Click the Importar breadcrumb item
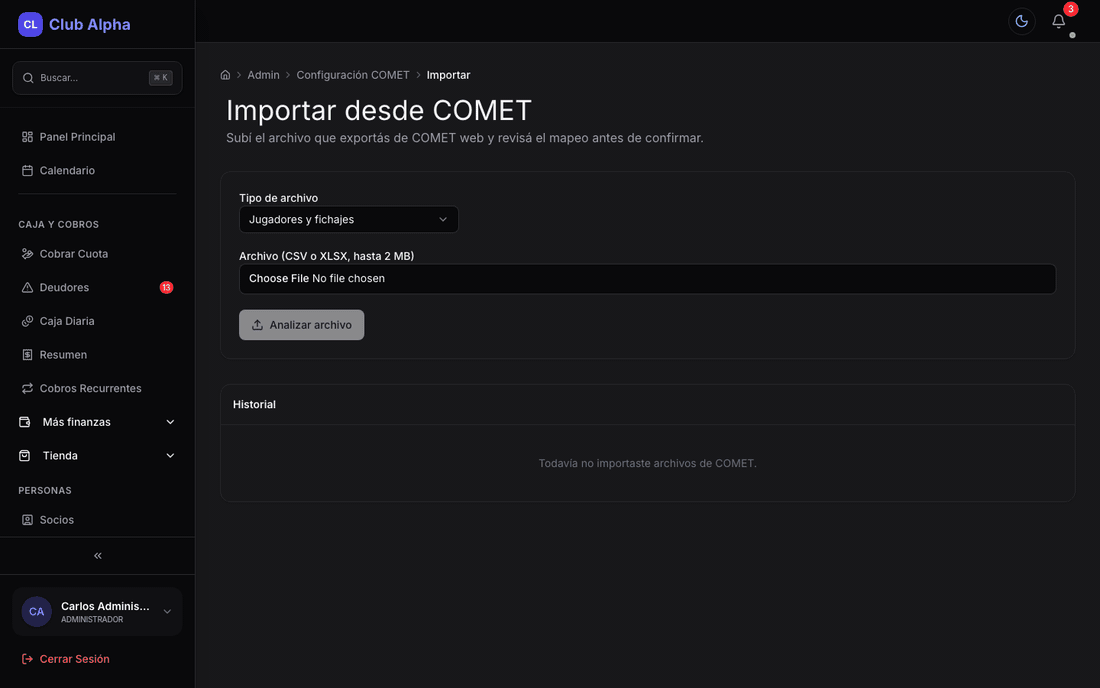The width and height of the screenshot is (1100, 688). tap(448, 75)
